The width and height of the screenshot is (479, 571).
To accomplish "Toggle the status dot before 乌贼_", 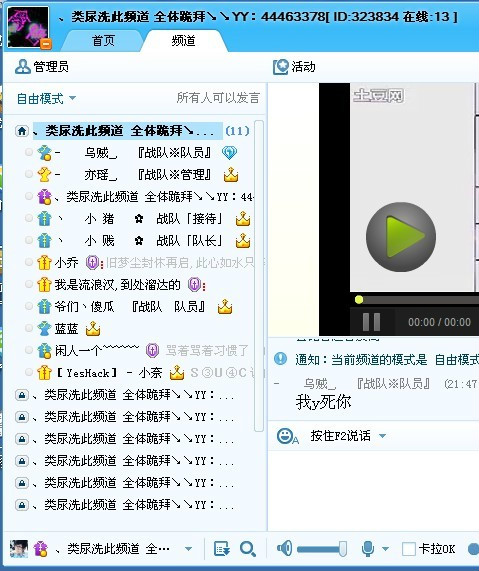I will [29, 152].
